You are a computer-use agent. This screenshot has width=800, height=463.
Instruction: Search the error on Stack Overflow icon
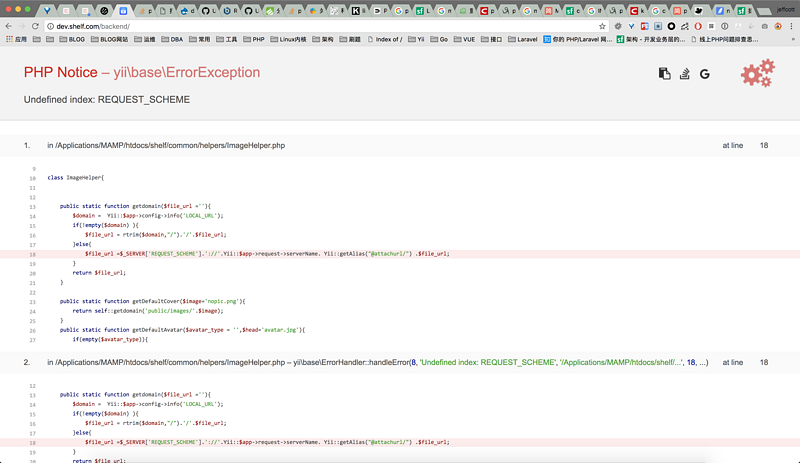pos(685,74)
